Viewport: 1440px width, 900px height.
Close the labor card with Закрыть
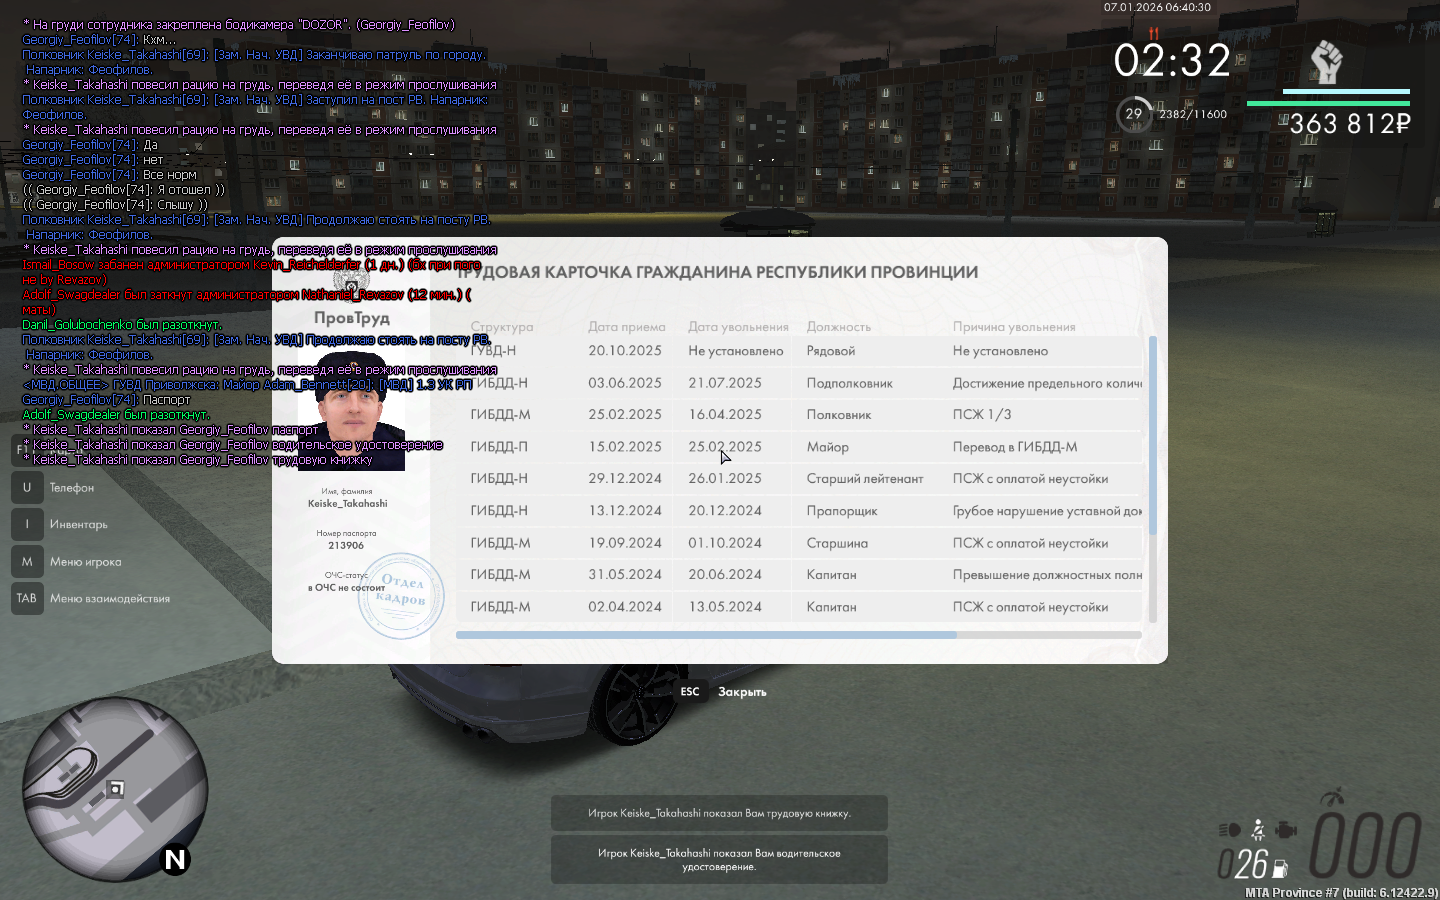(742, 692)
